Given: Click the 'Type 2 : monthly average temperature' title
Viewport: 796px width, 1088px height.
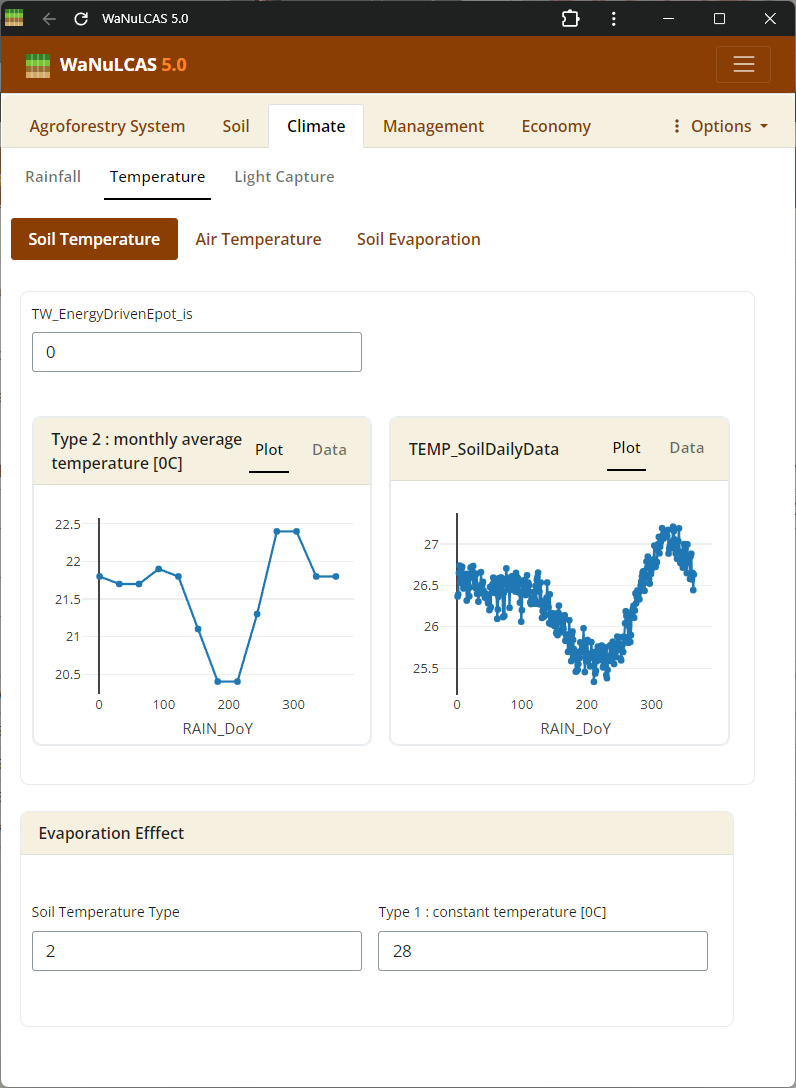Looking at the screenshot, I should [146, 451].
